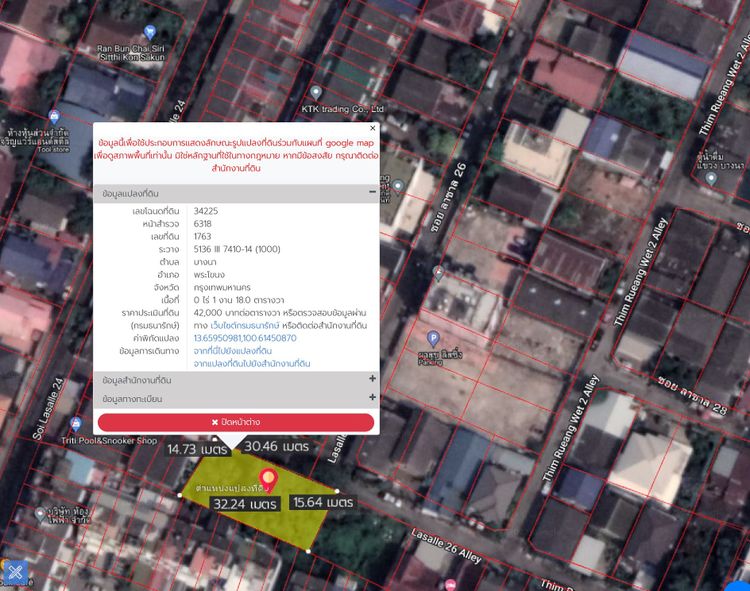The height and width of the screenshot is (591, 750).
Task: Open directions link จากที่นี่ไปยังแปลงที่ดิน
Action: click(233, 351)
